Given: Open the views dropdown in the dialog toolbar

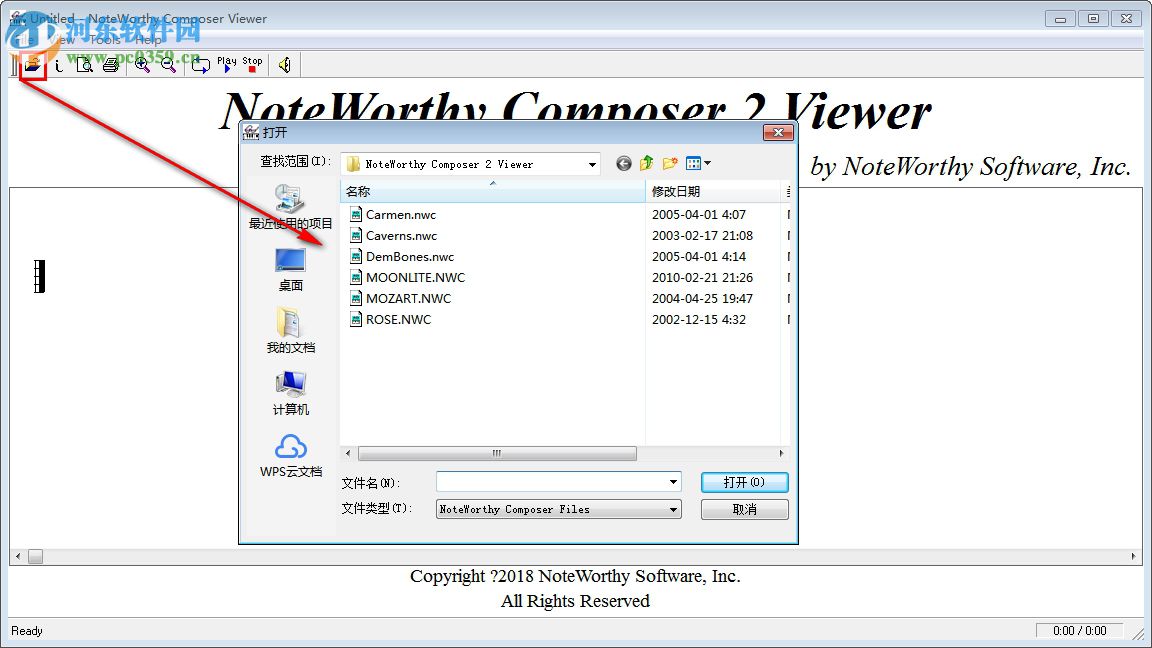Looking at the screenshot, I should (706, 163).
